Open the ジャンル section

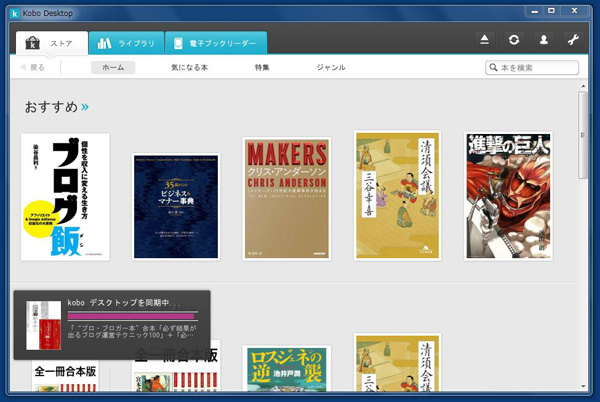(331, 67)
